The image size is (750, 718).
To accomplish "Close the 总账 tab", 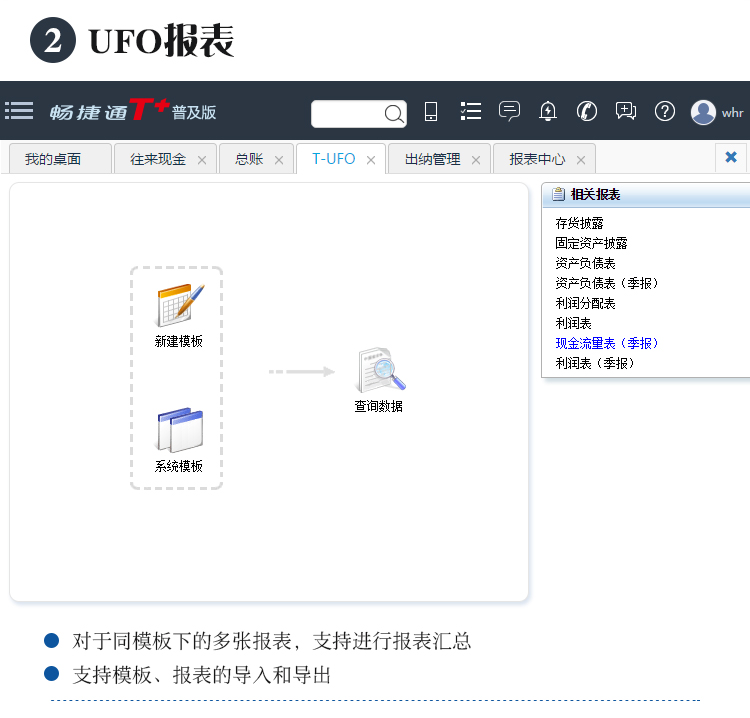I will coord(279,160).
